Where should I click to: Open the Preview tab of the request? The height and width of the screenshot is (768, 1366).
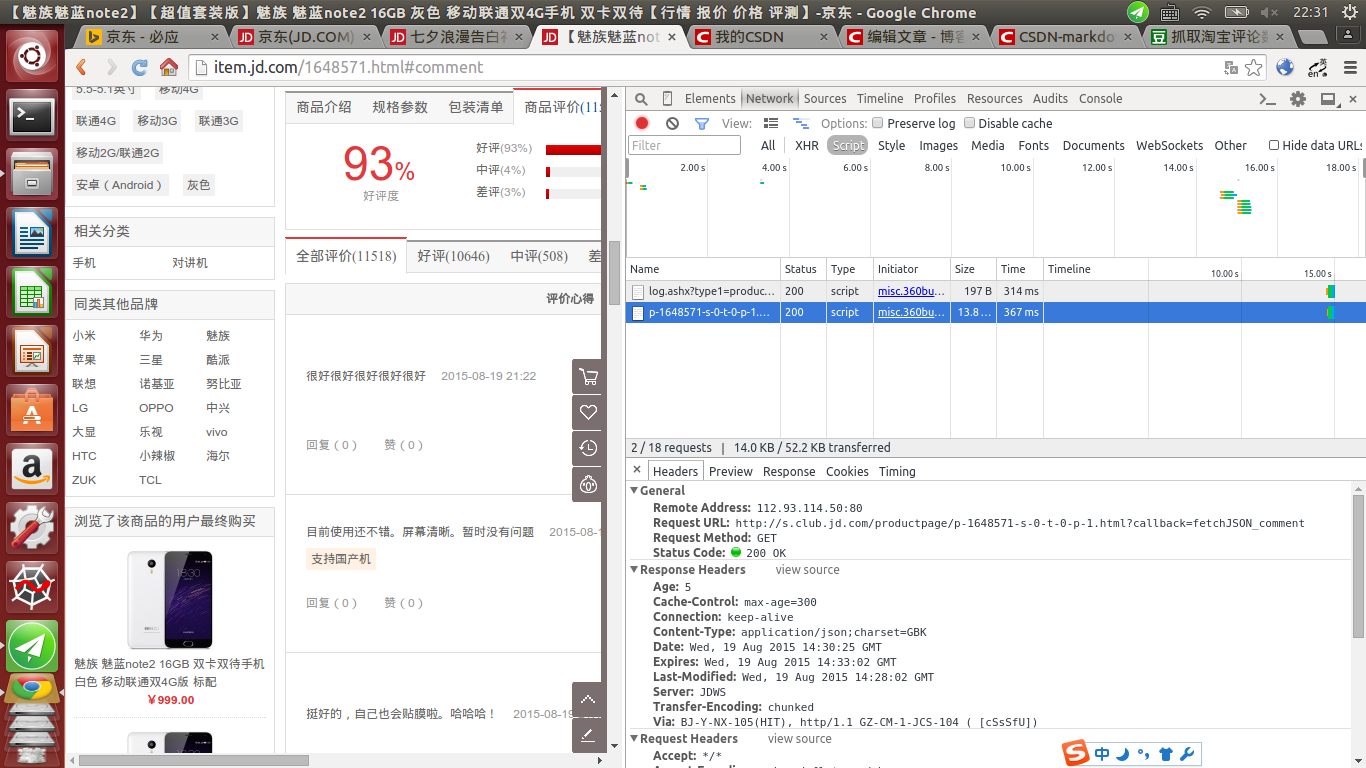(x=731, y=472)
